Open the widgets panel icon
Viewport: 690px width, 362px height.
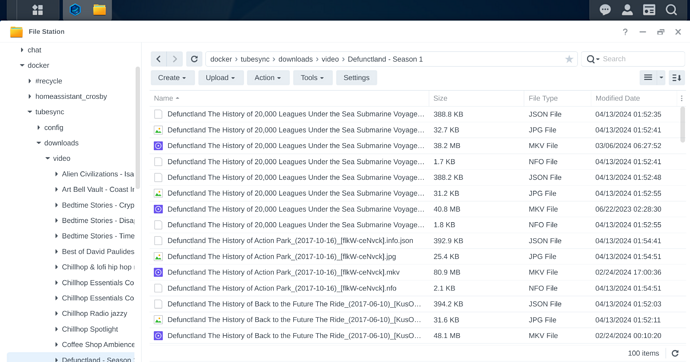tap(649, 10)
